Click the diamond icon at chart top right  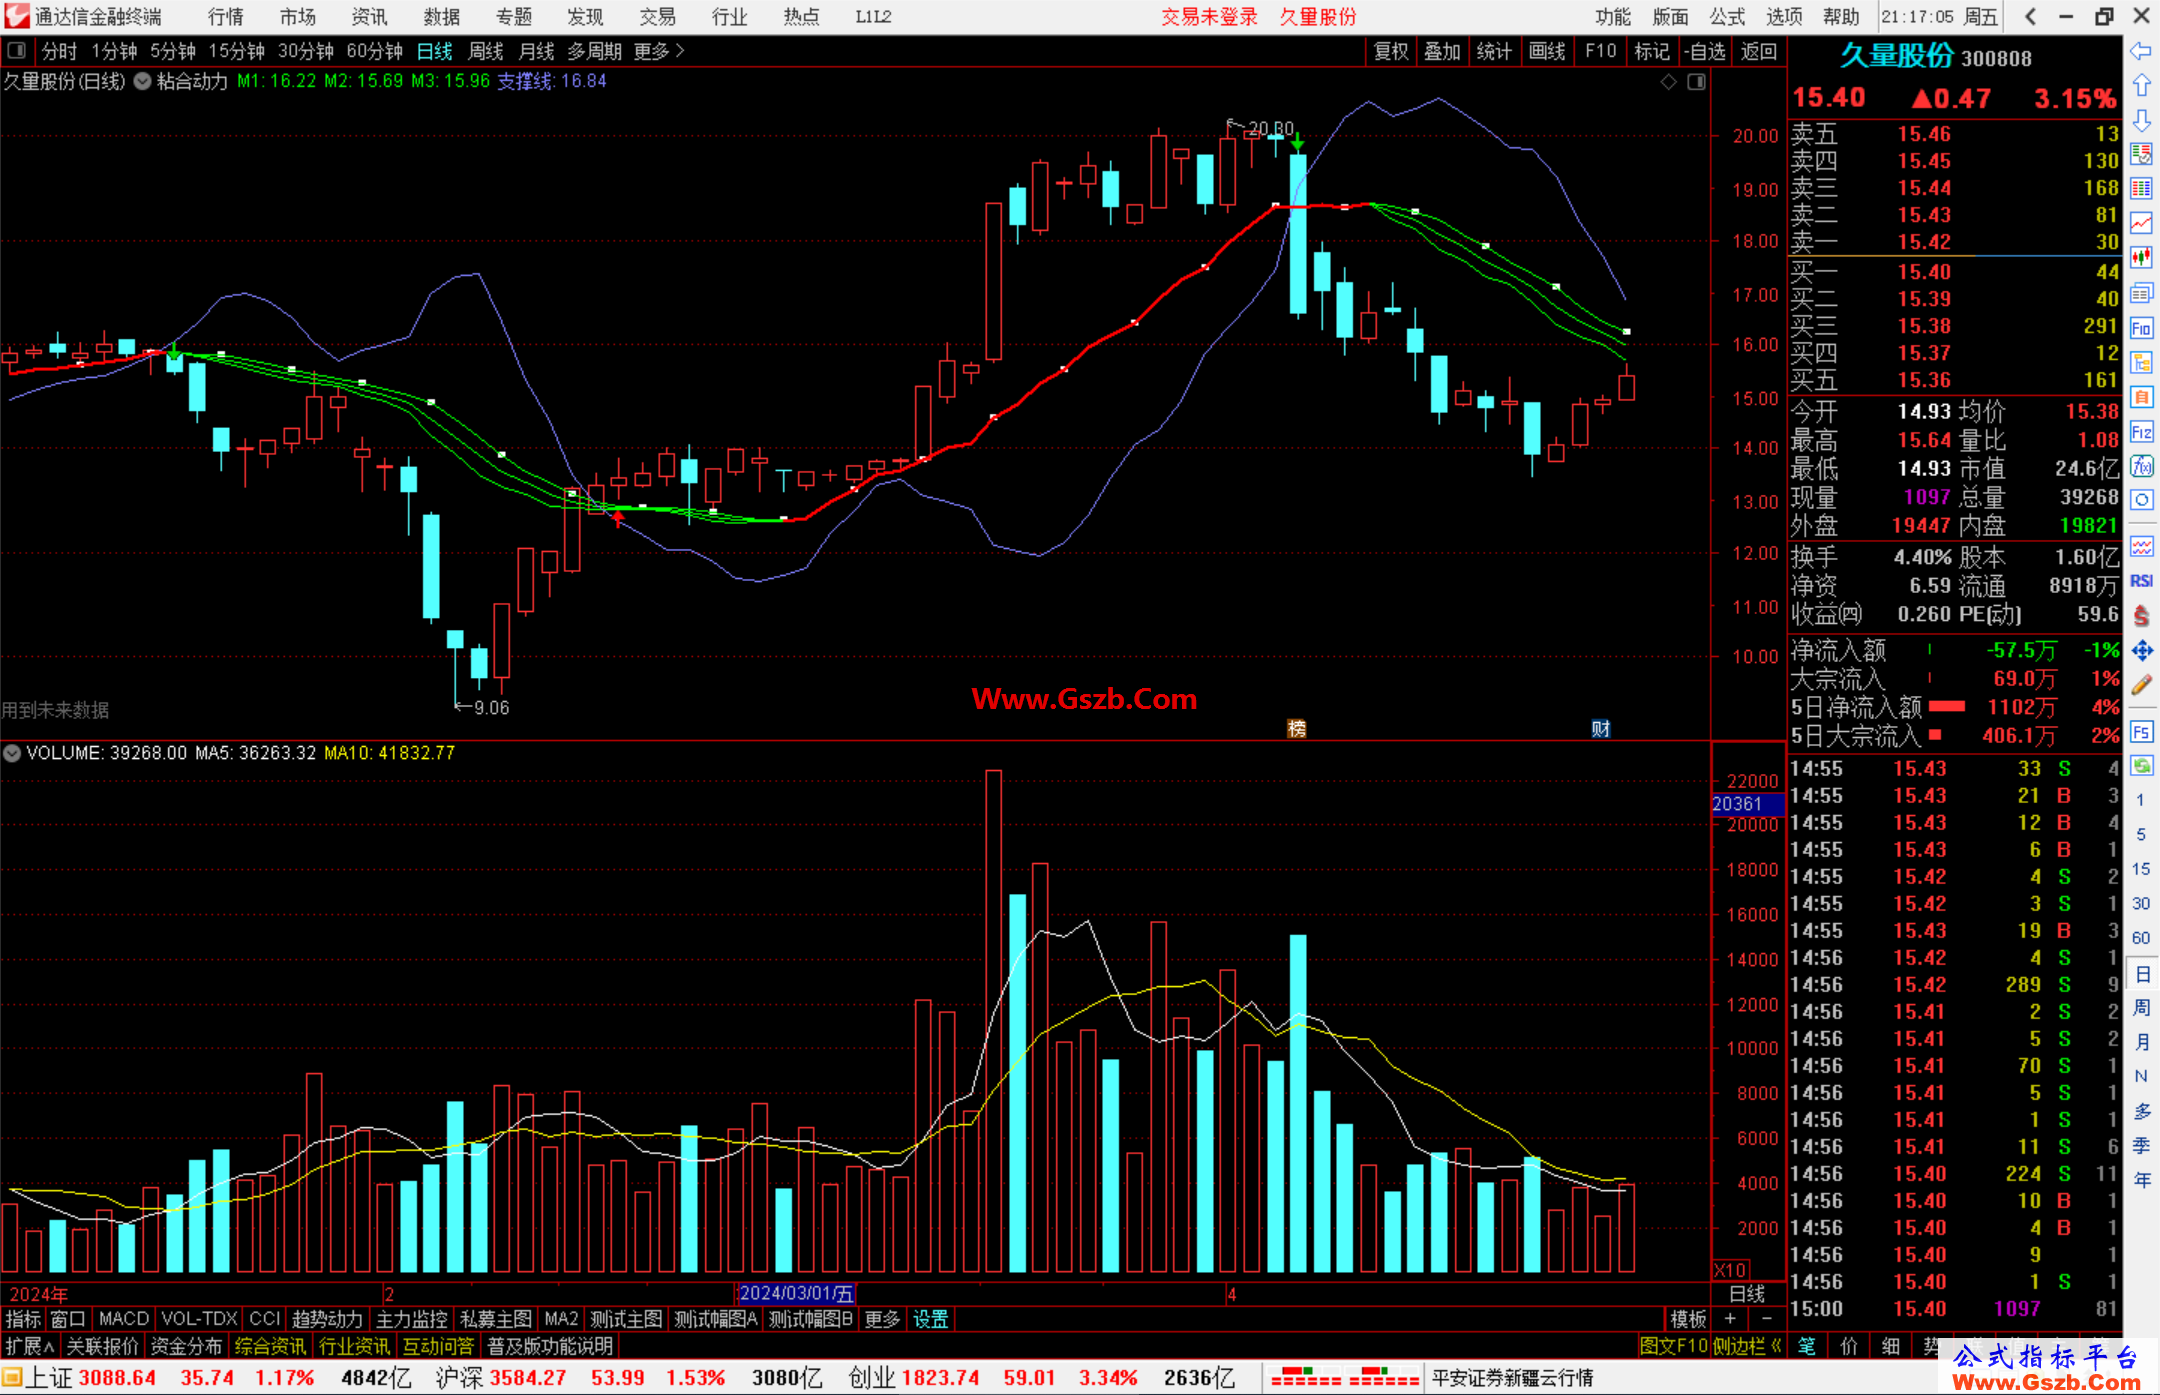tap(1668, 82)
